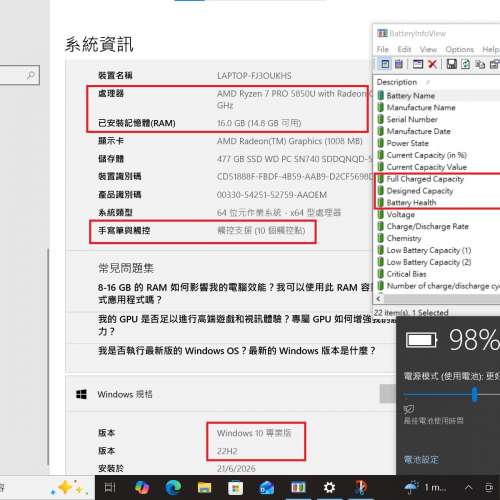Open Microsoft Store from taskbar

235,488
